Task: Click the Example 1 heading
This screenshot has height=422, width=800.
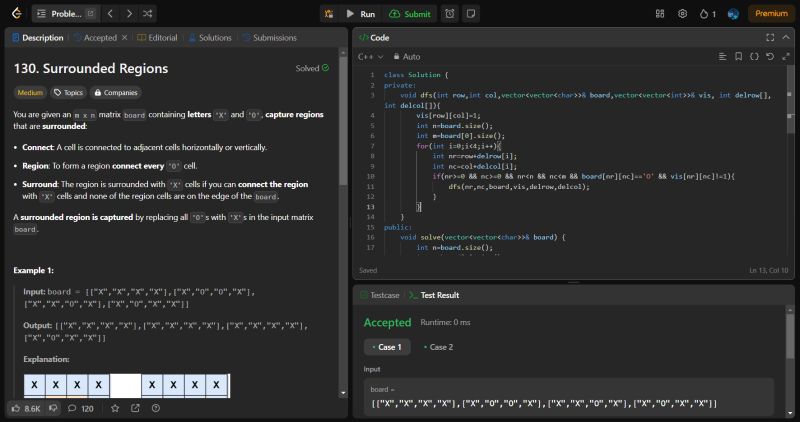Action: (x=34, y=270)
